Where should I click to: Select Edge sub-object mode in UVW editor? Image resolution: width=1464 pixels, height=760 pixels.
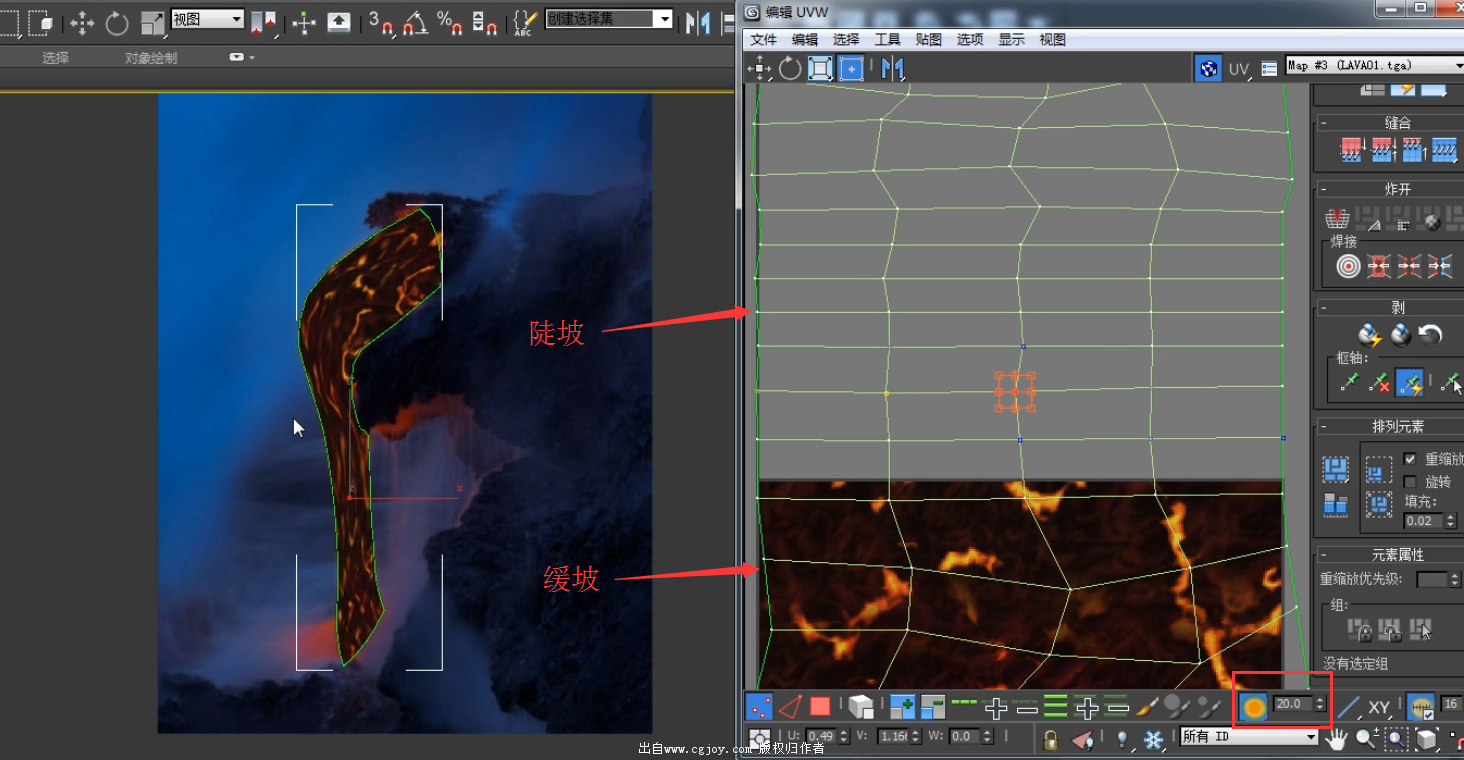click(x=789, y=707)
